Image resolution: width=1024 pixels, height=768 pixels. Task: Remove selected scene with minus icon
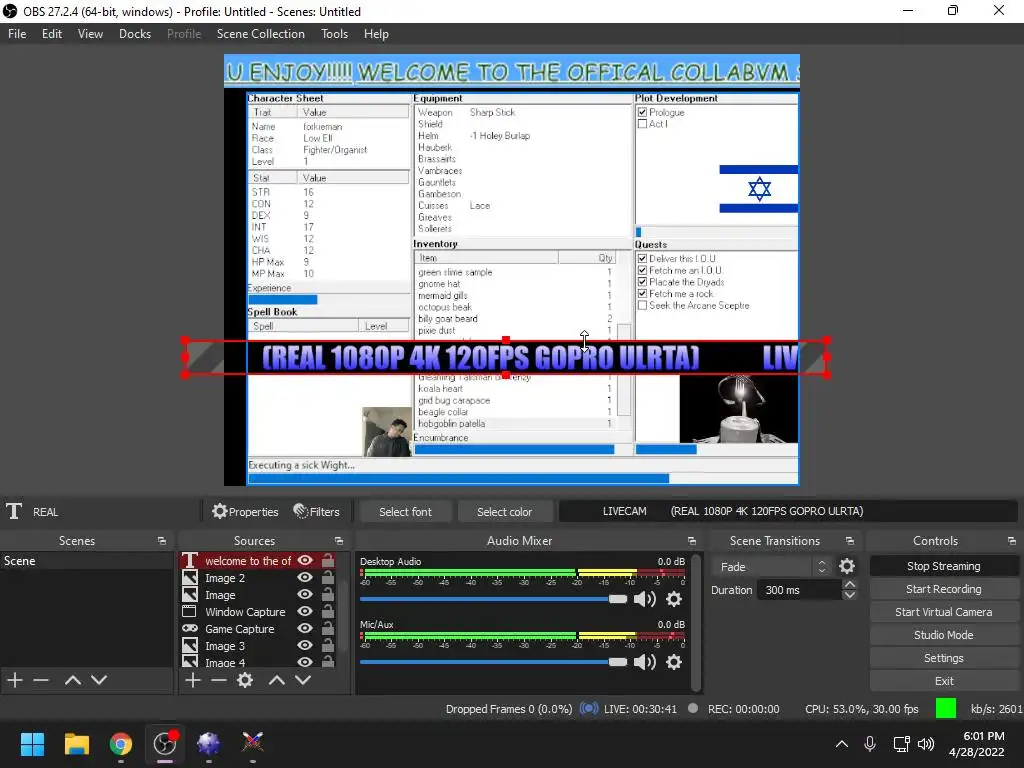[x=41, y=680]
